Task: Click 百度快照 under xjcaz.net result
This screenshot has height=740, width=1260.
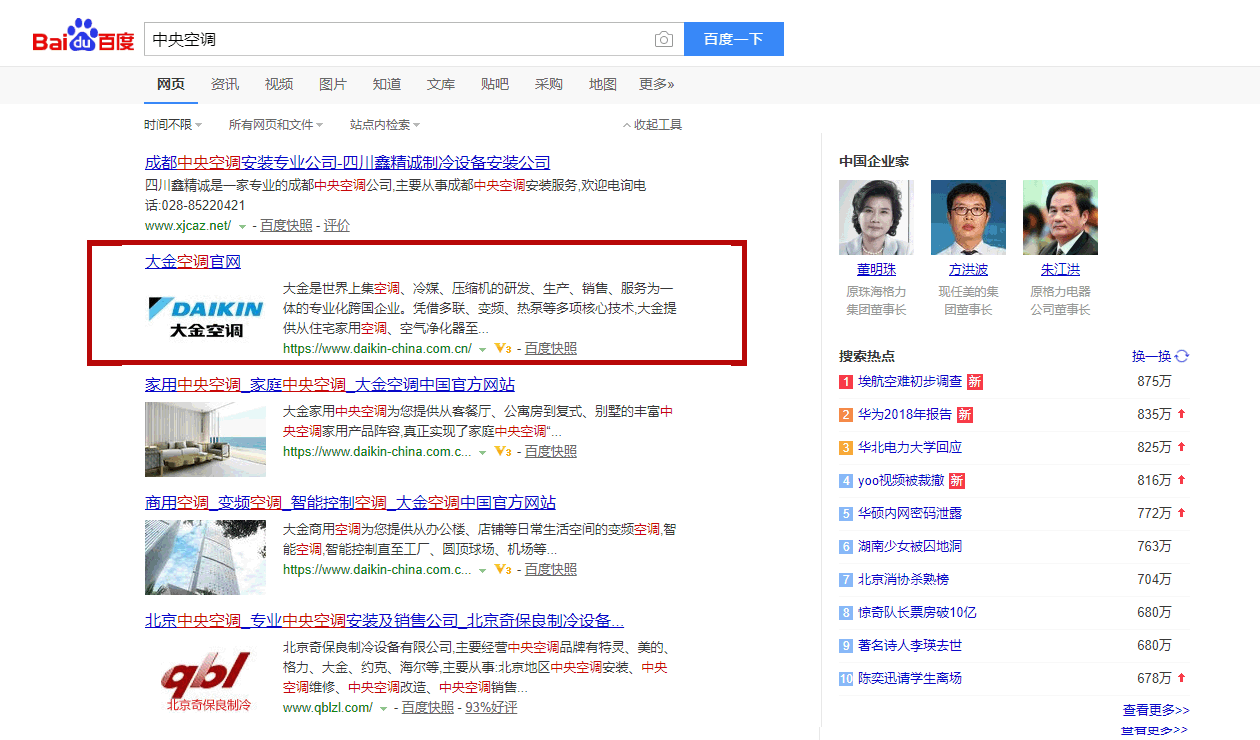Action: click(286, 226)
